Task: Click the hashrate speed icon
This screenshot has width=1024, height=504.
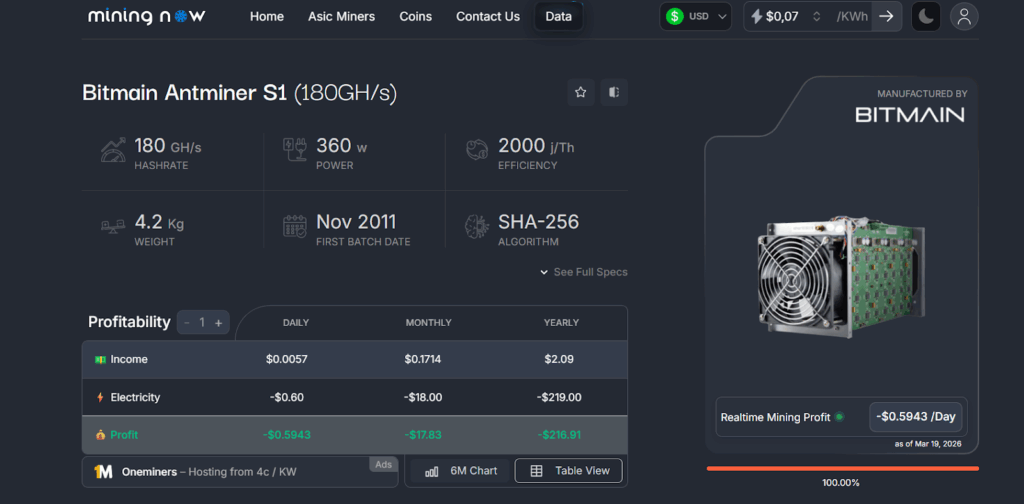Action: point(113,151)
